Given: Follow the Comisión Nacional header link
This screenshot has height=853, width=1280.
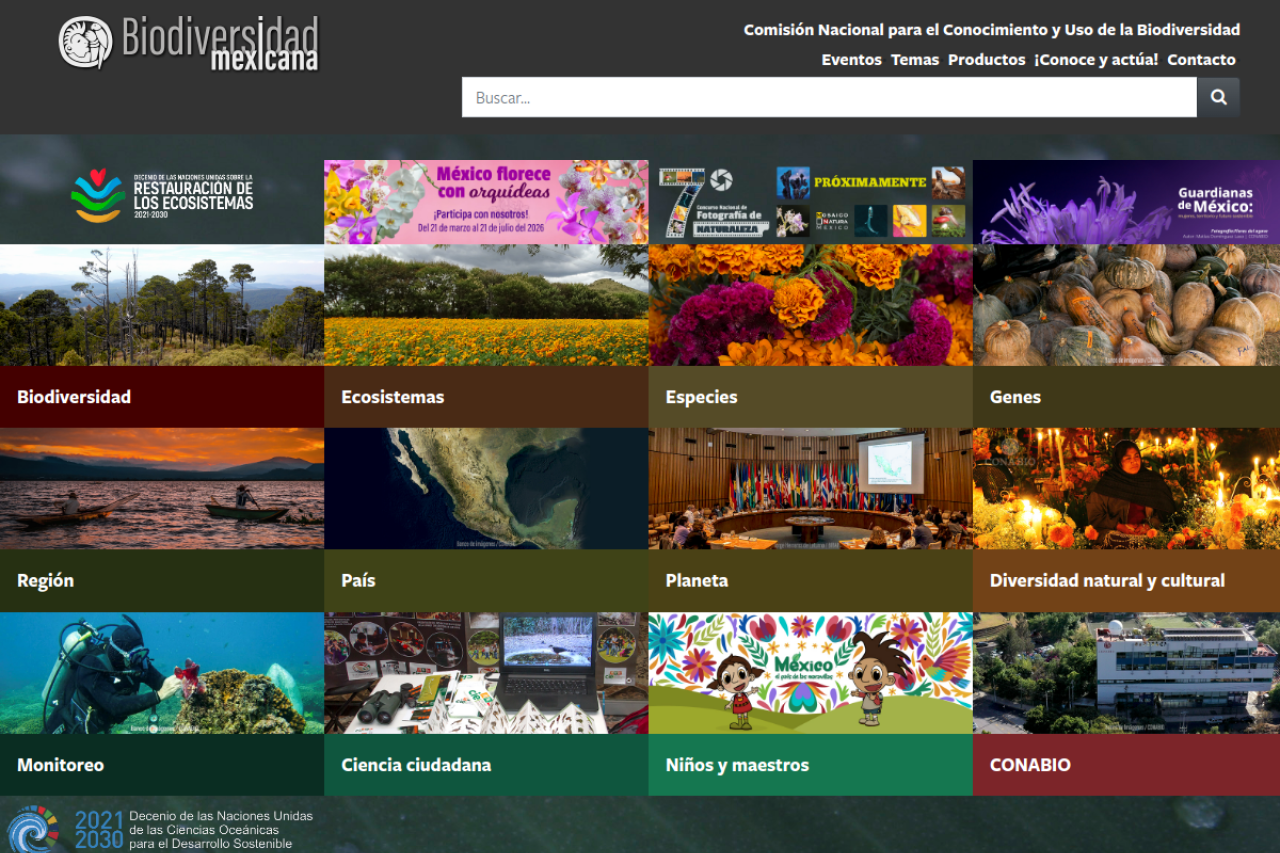Looking at the screenshot, I should pyautogui.click(x=991, y=30).
